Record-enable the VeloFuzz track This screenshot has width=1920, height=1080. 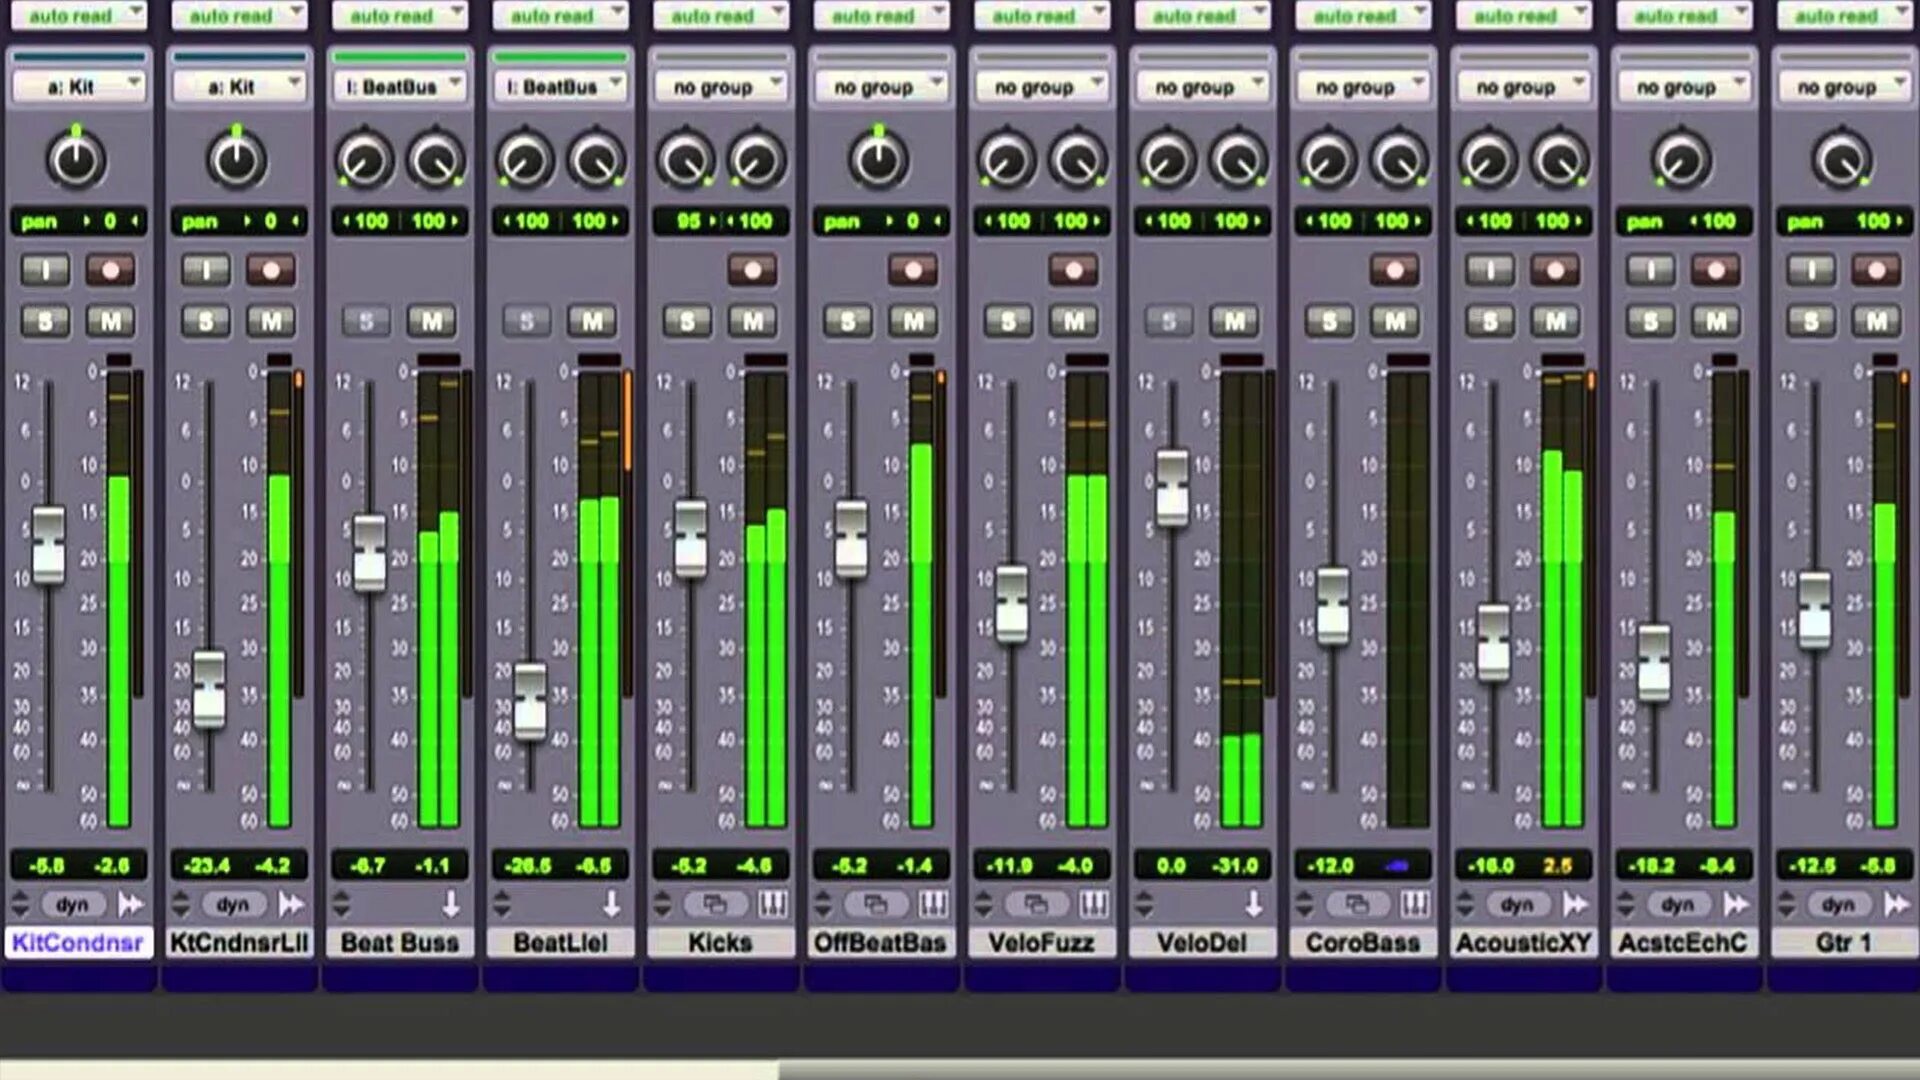[x=1073, y=270]
